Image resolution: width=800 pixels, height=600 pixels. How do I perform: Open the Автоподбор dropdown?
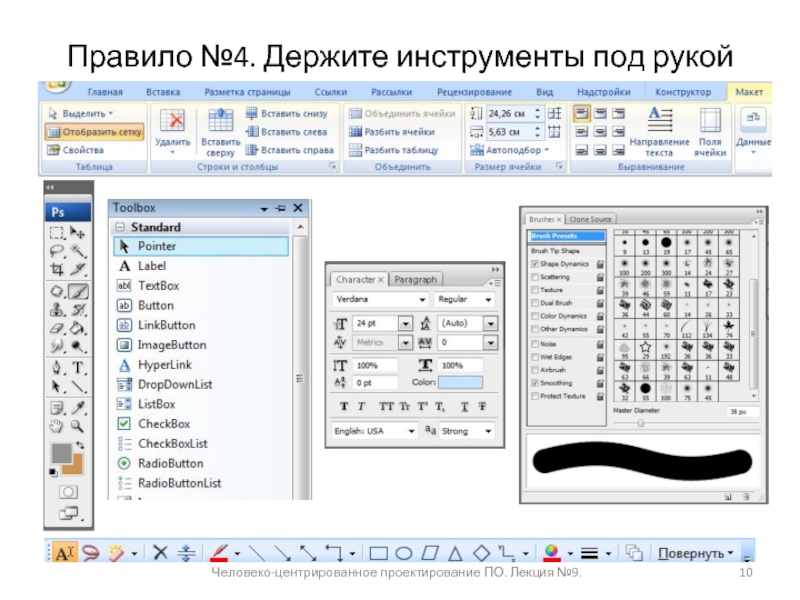point(546,150)
